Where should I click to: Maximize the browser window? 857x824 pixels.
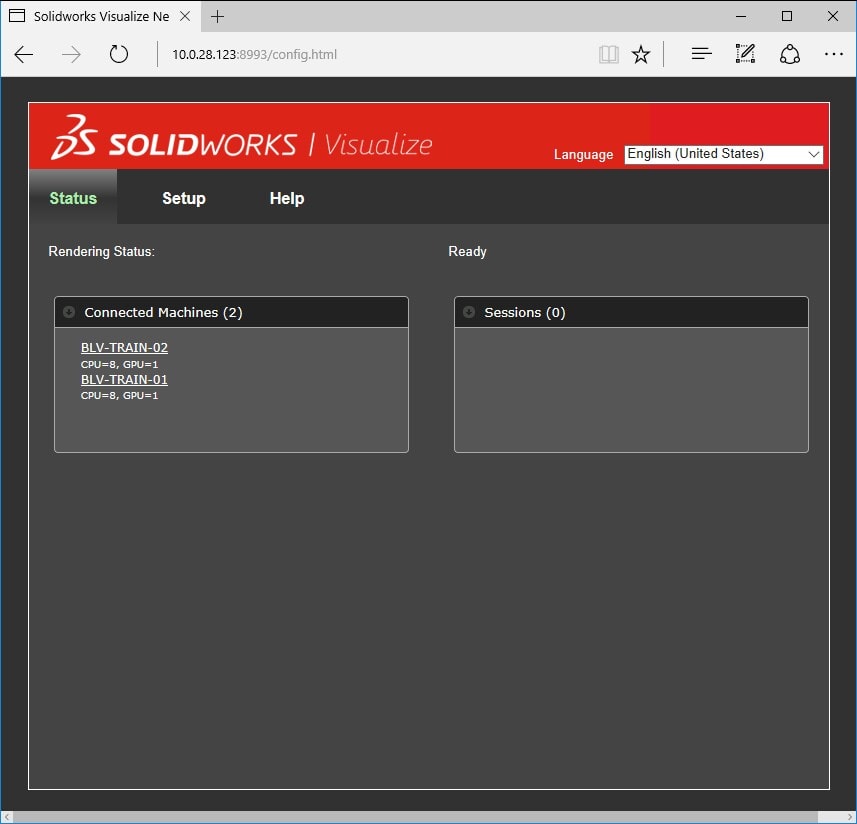click(787, 16)
